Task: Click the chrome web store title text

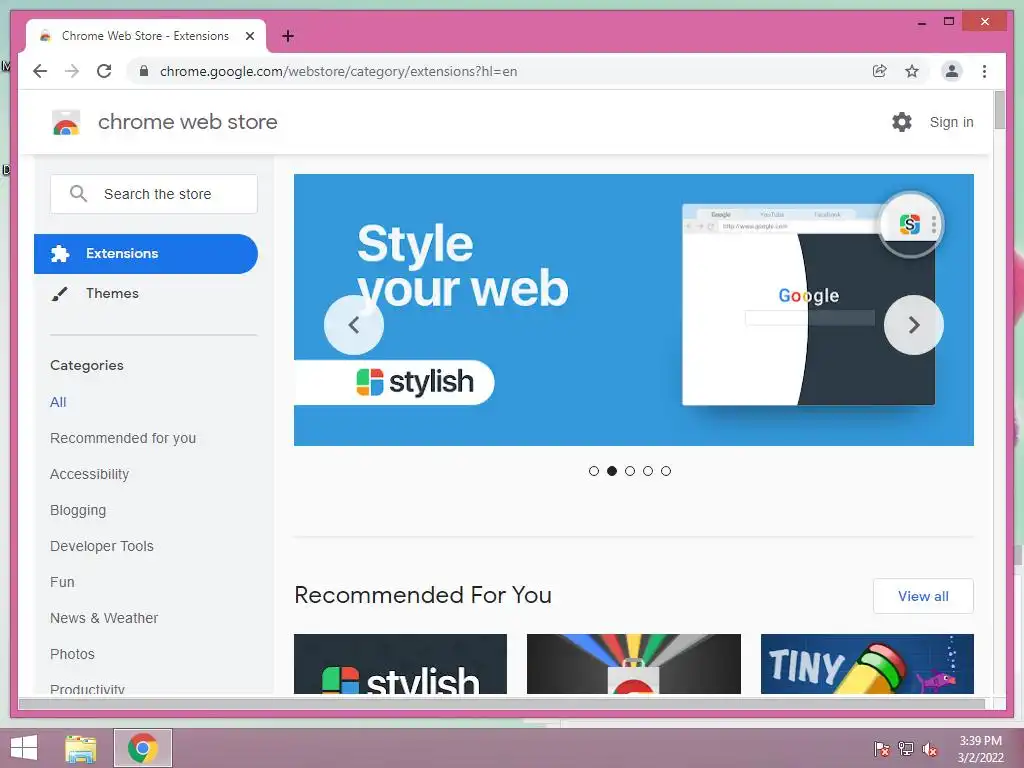Action: click(x=187, y=122)
